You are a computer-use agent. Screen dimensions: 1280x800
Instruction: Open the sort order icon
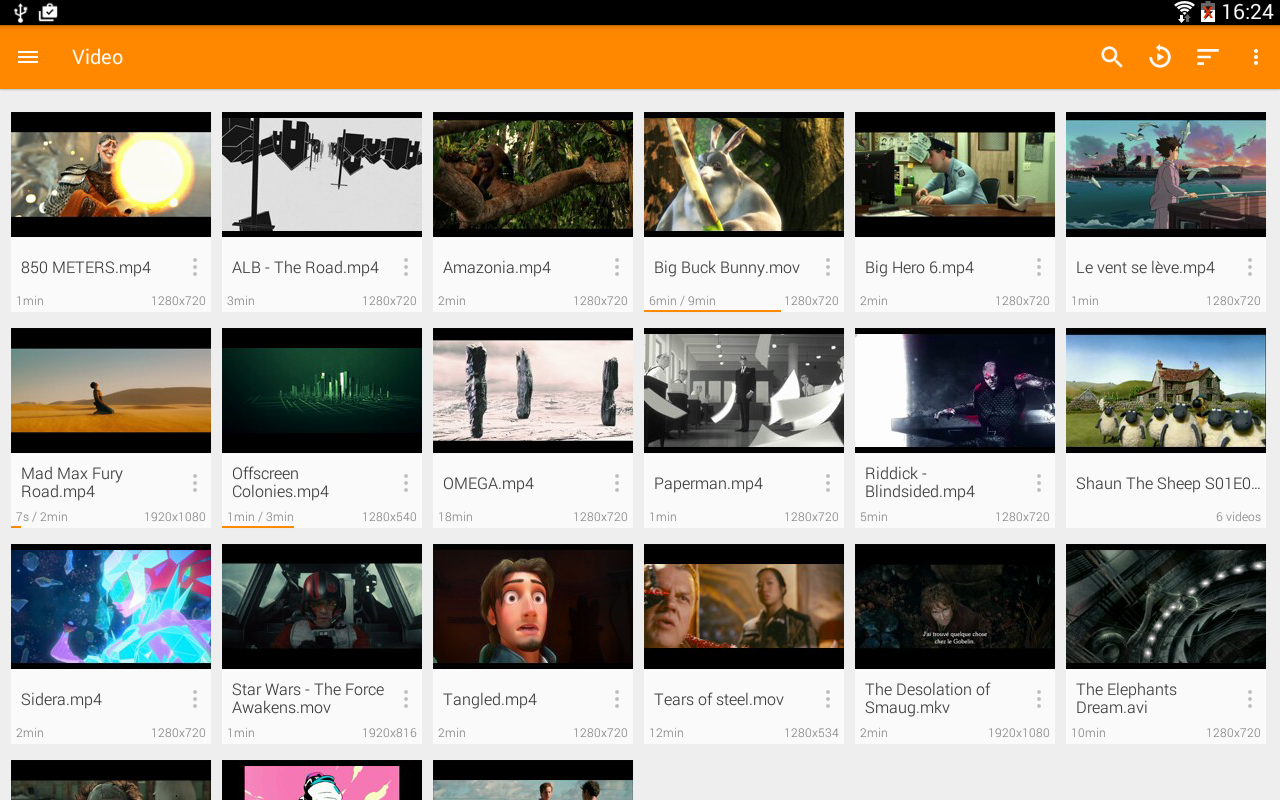(1206, 56)
